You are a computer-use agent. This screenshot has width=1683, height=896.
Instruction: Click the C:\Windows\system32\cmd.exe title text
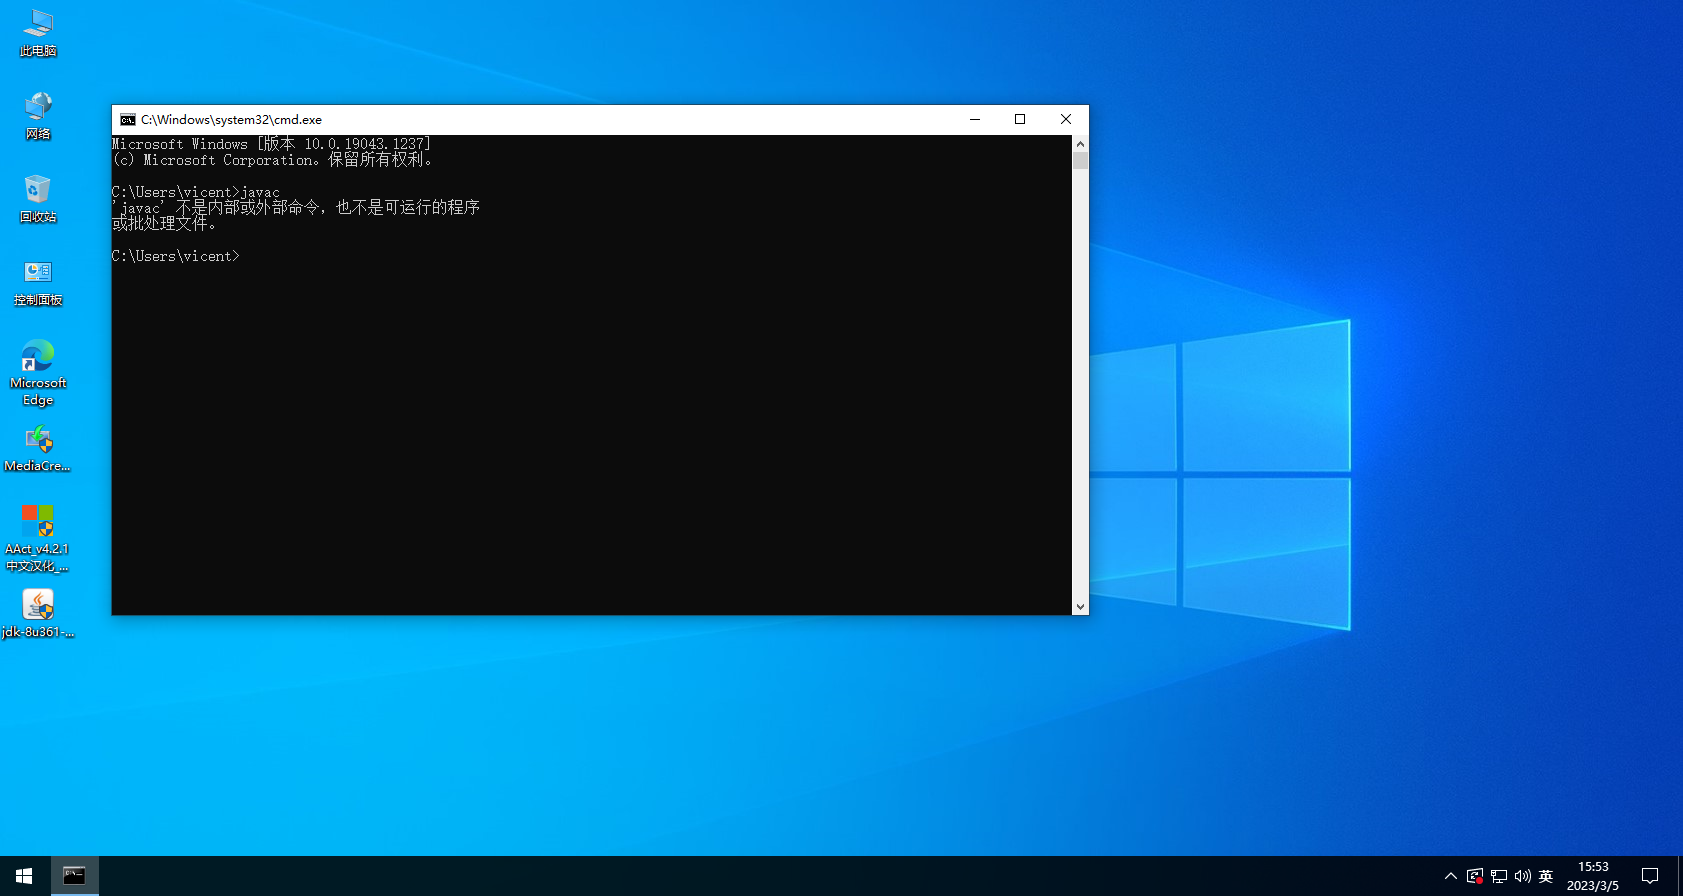231,120
